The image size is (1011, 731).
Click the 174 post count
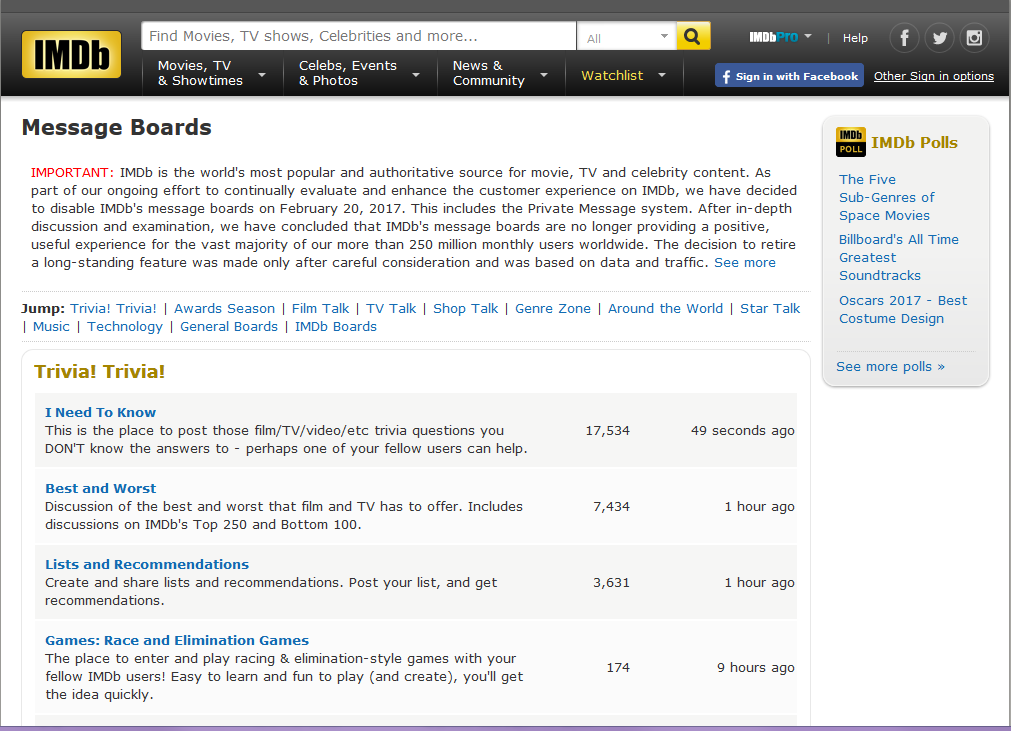tap(618, 667)
